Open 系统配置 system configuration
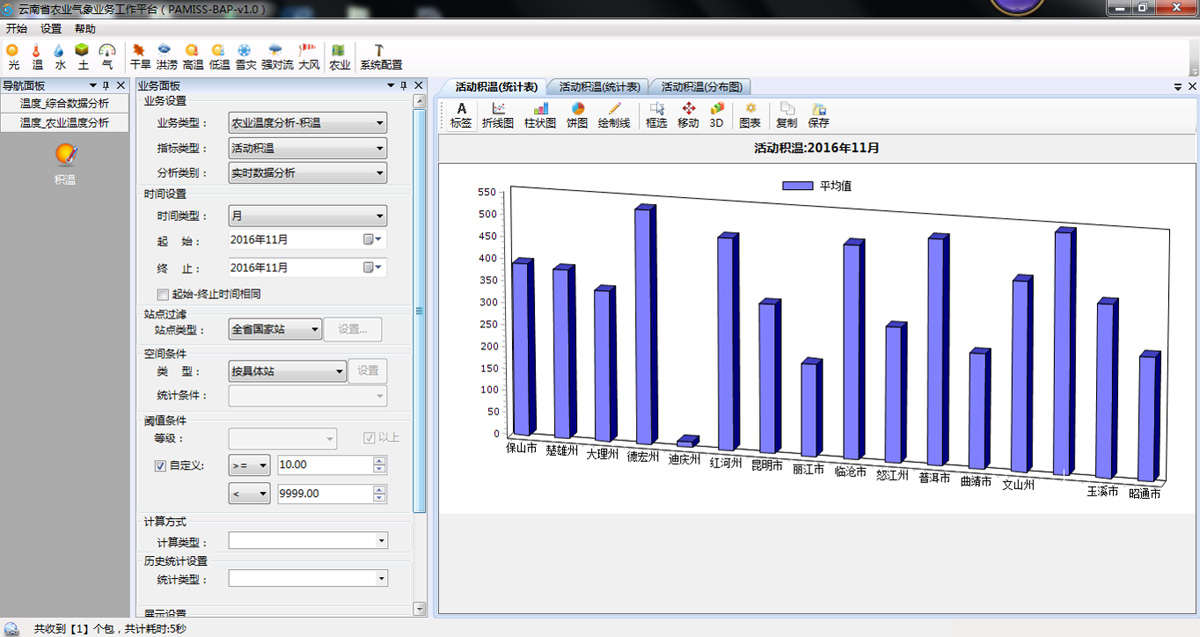1200x637 pixels. coord(381,56)
